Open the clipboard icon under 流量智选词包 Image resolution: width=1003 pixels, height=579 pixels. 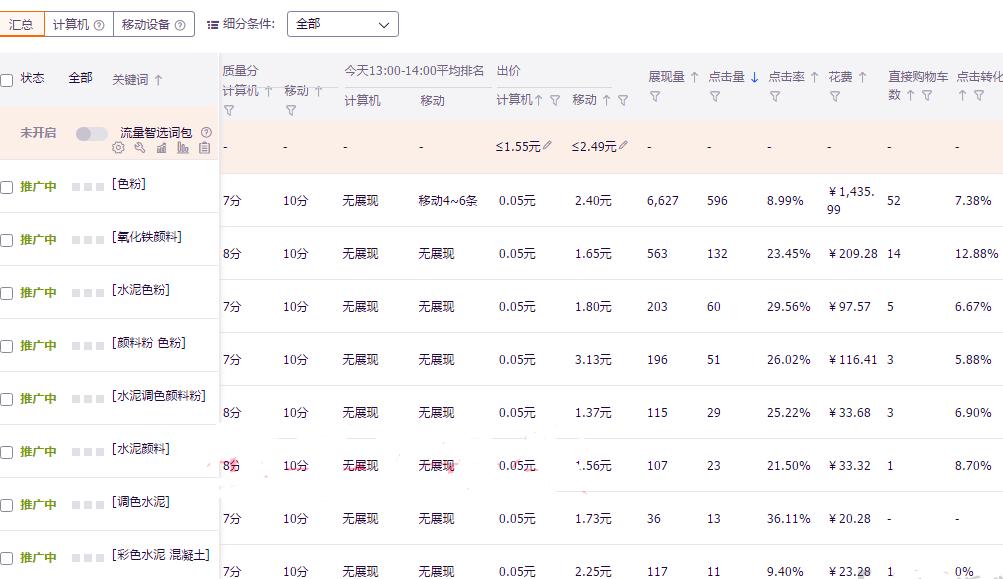click(x=204, y=148)
